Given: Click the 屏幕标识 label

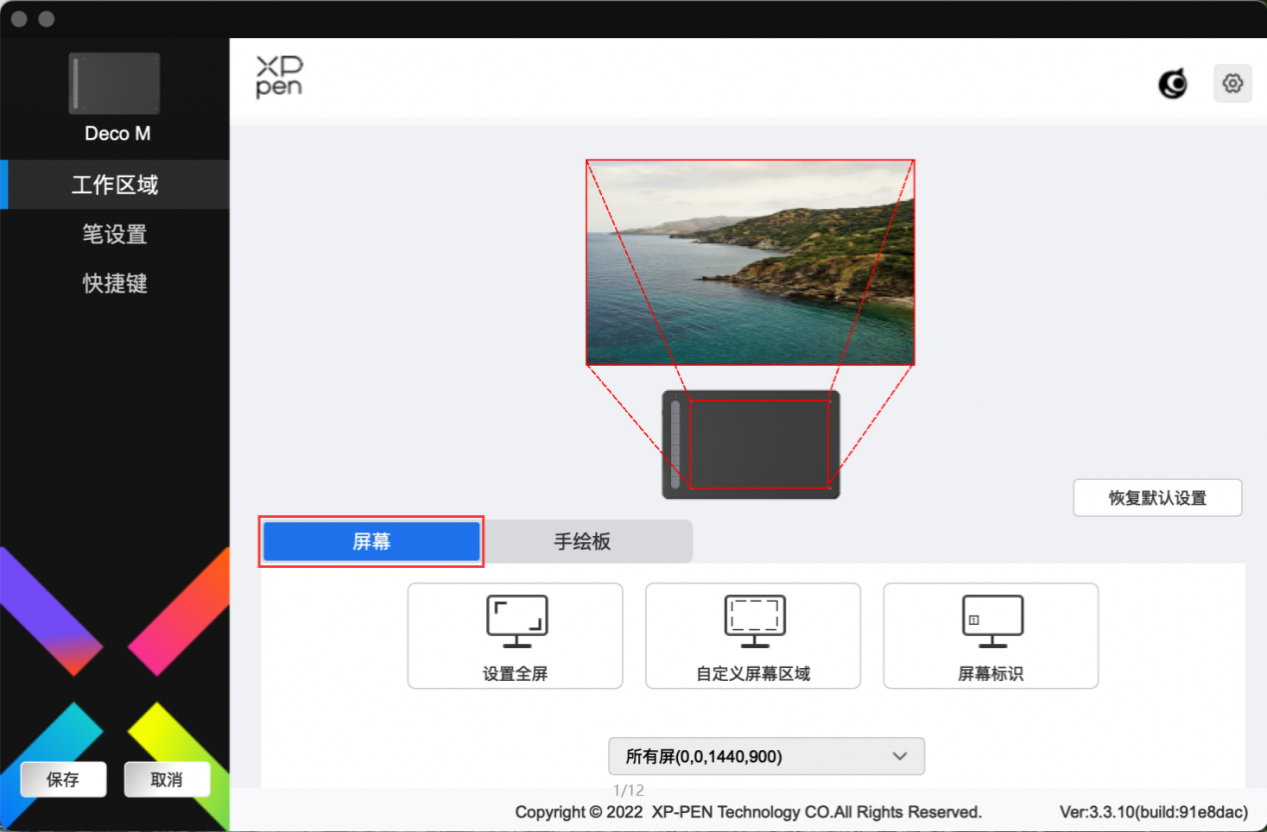Looking at the screenshot, I should pos(991,674).
